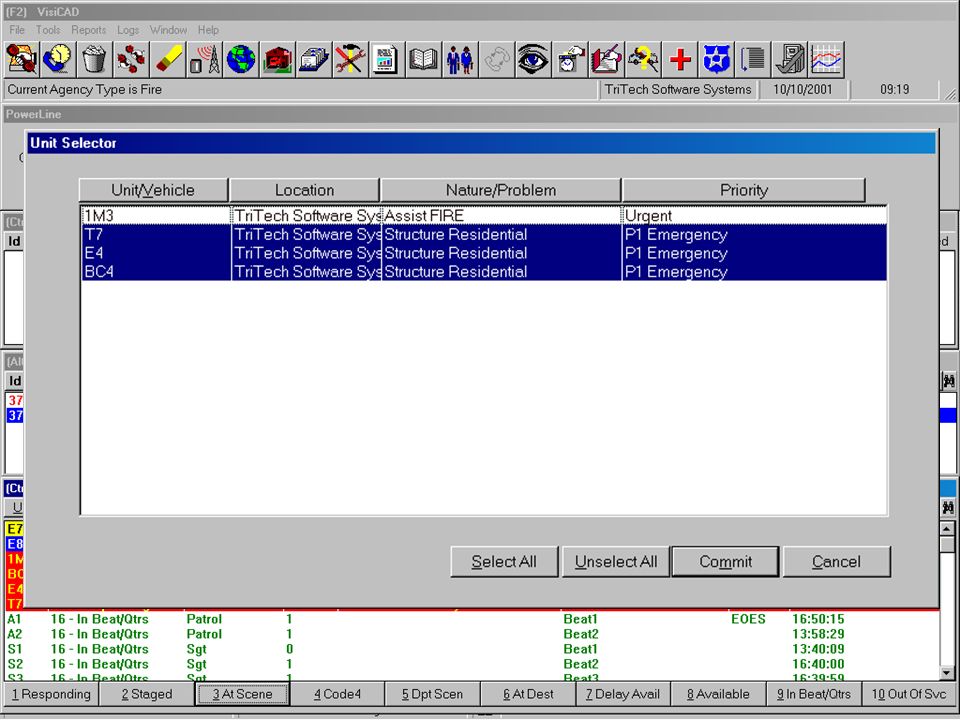Click the unit list scrollbar down arrow

click(x=947, y=673)
